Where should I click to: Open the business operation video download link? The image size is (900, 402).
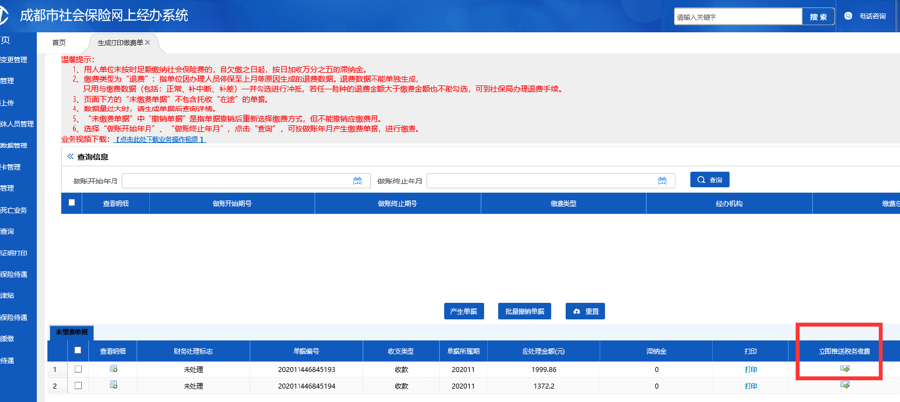tap(160, 139)
